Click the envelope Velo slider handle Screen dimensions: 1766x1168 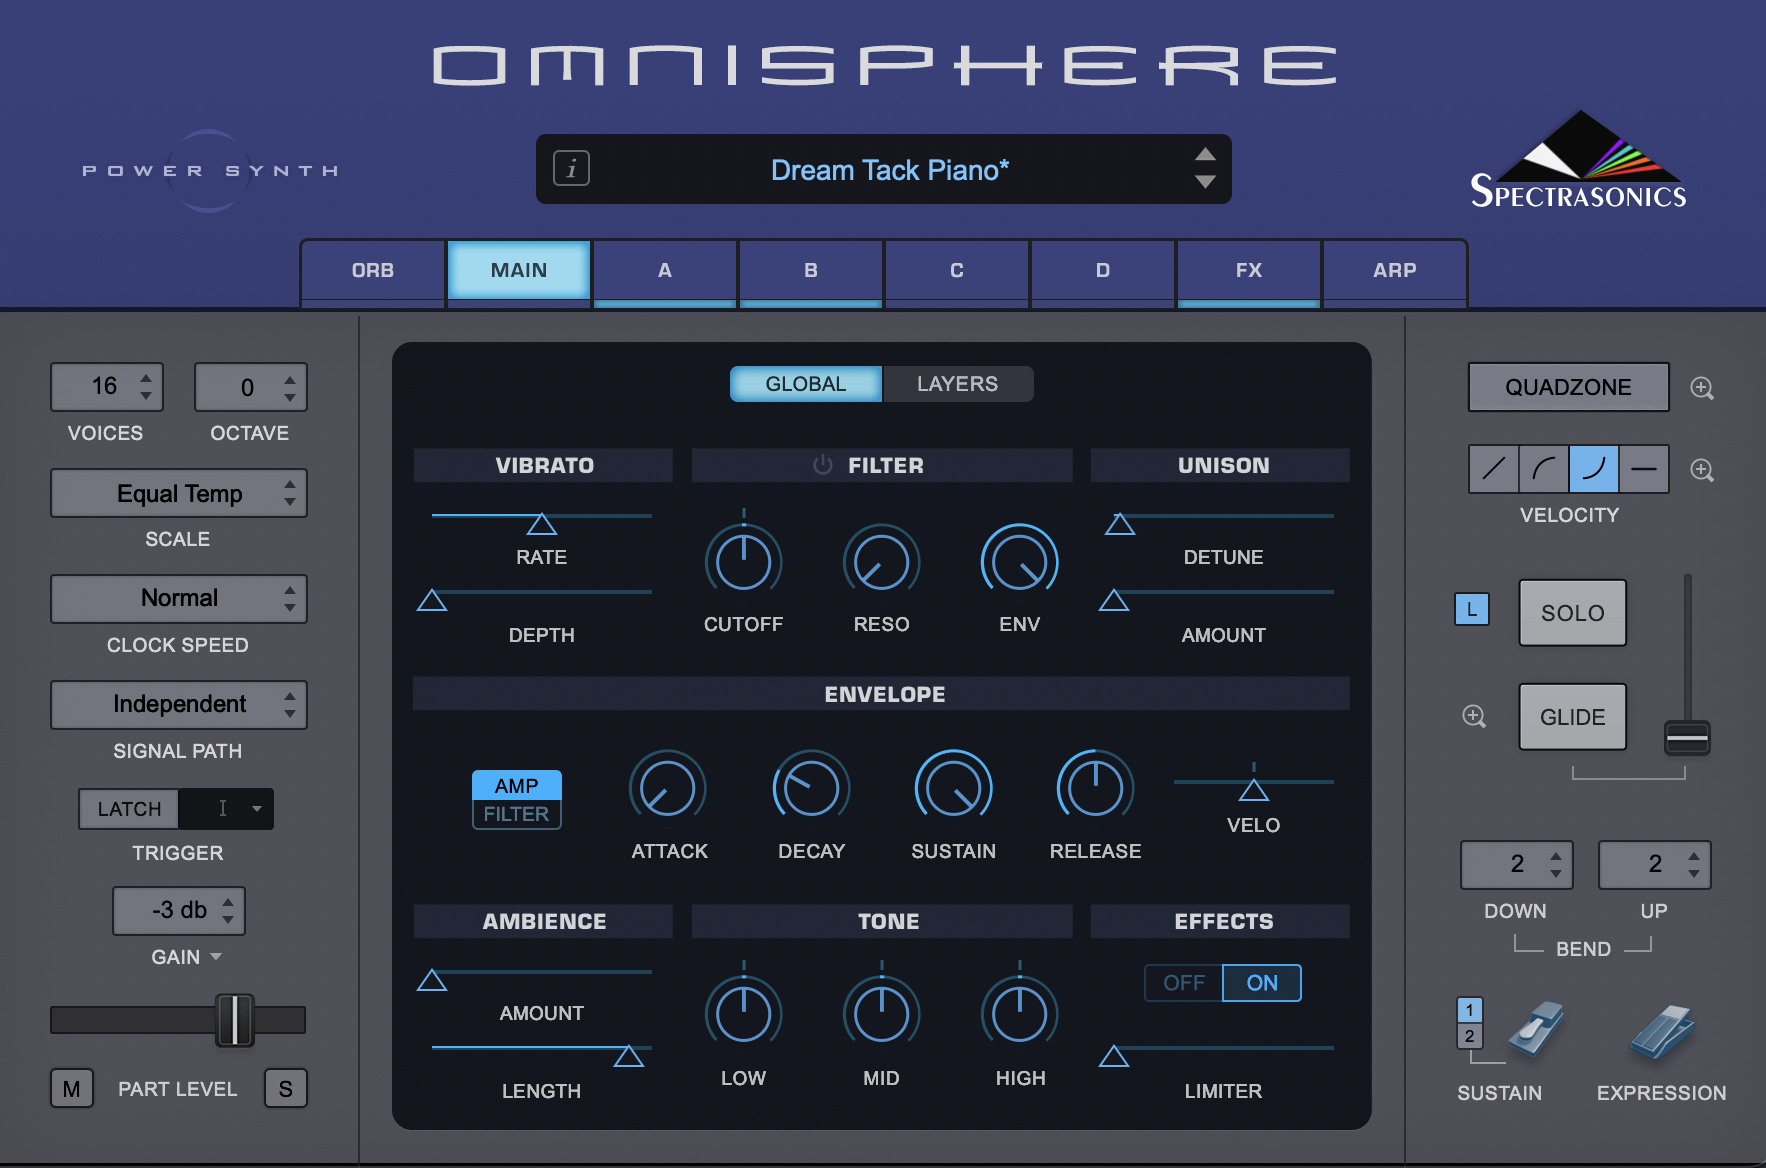point(1254,790)
